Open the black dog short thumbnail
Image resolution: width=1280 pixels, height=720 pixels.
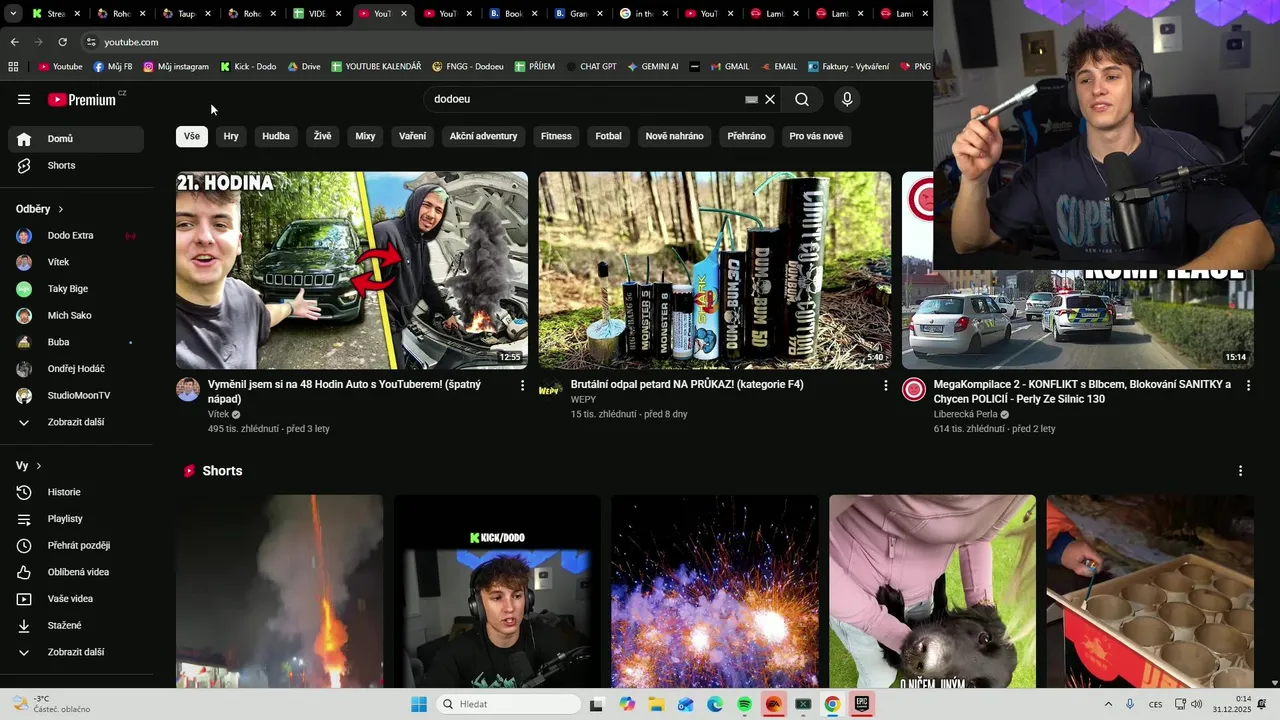932,591
